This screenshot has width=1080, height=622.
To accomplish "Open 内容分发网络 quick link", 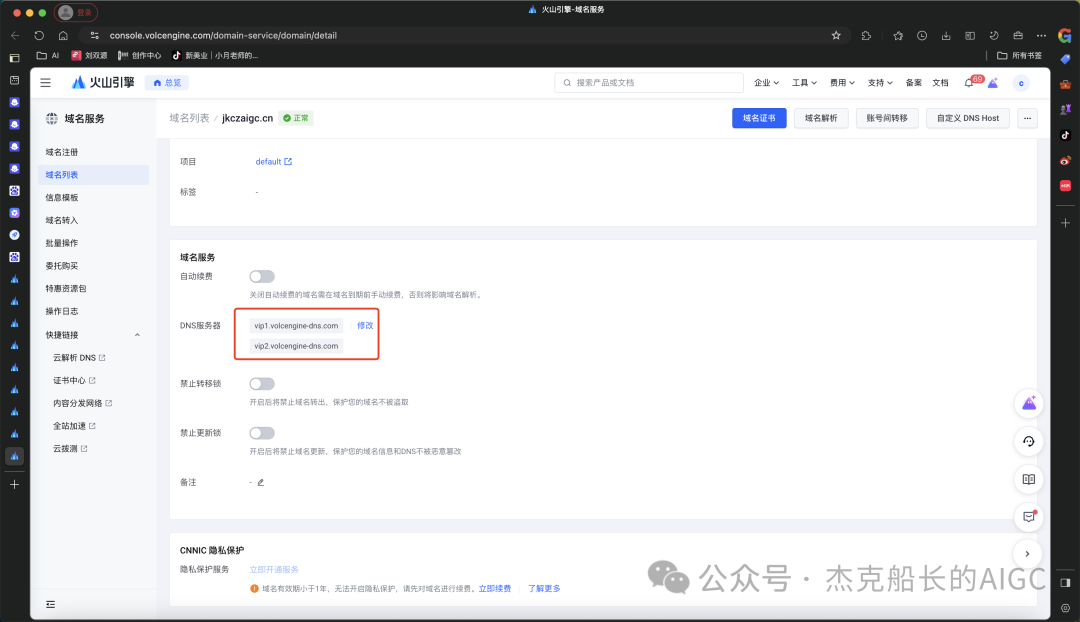I will (x=83, y=404).
